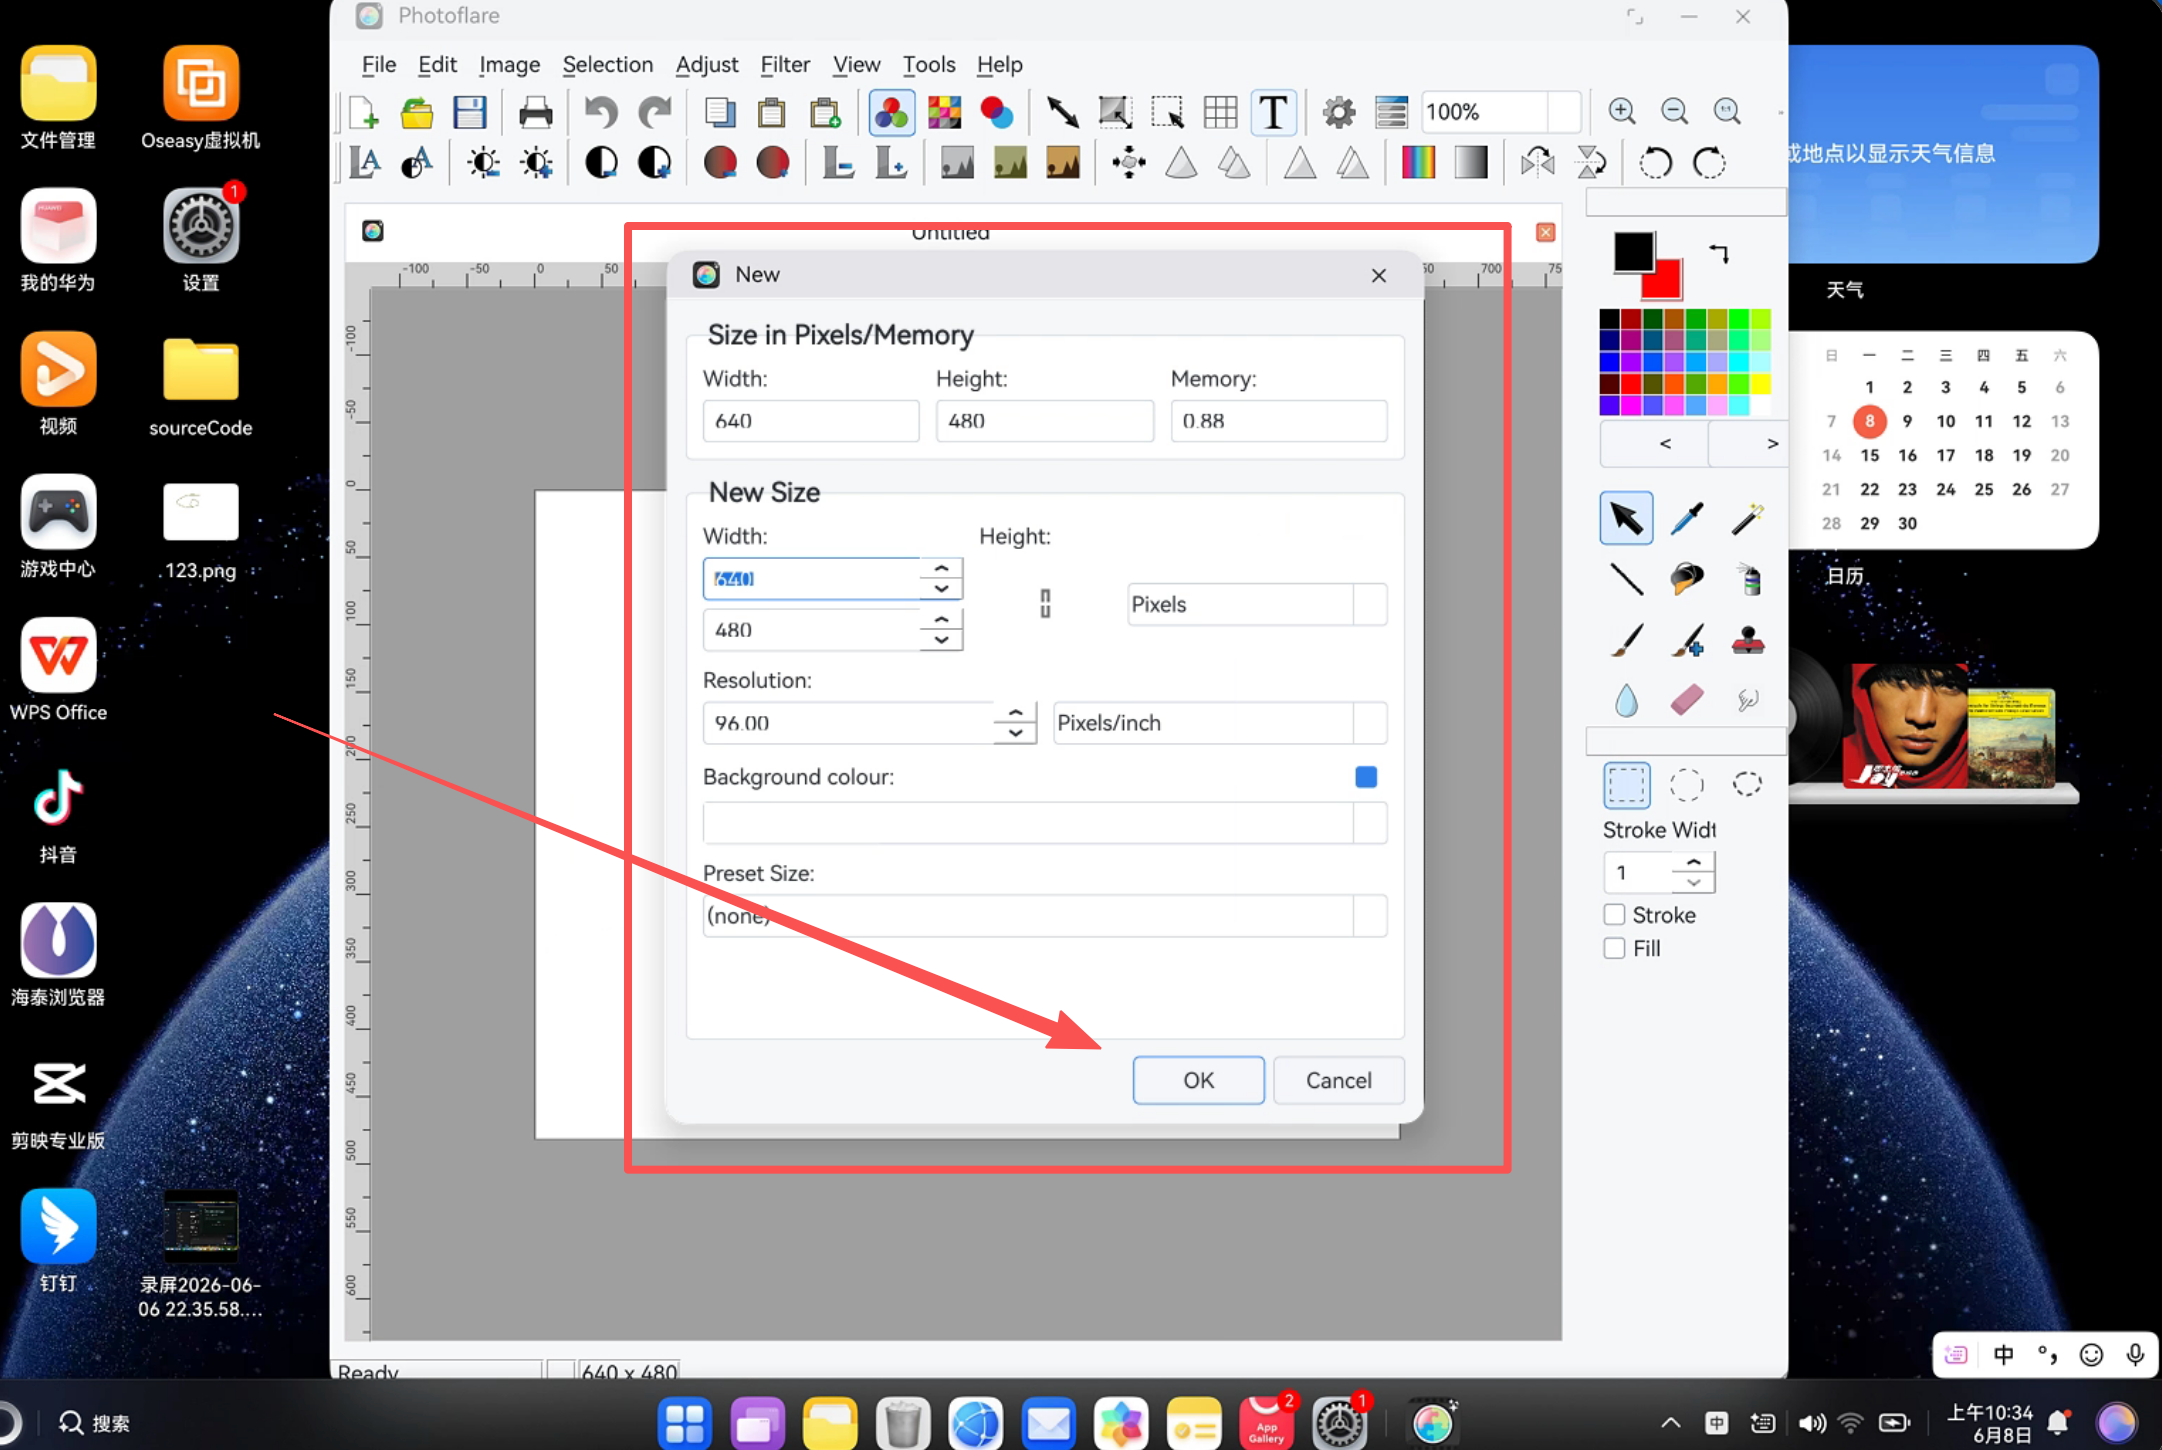Open the Preset Size dropdown
The image size is (2162, 1450).
pos(1044,915)
